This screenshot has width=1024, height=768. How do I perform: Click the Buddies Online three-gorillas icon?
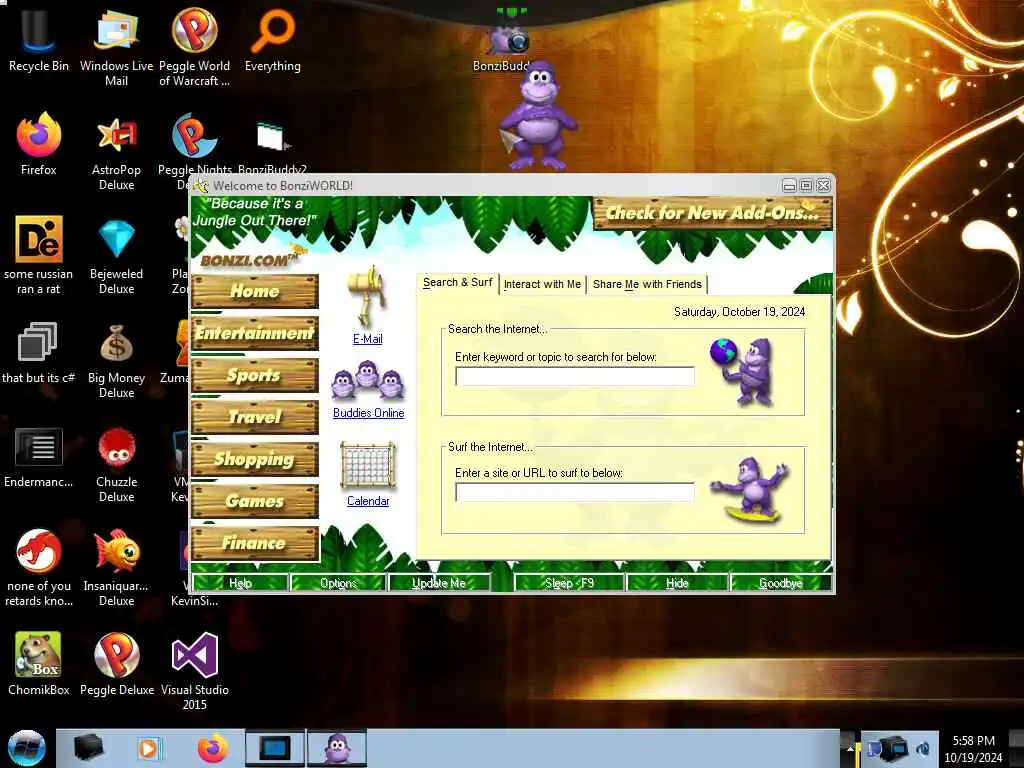(x=368, y=381)
